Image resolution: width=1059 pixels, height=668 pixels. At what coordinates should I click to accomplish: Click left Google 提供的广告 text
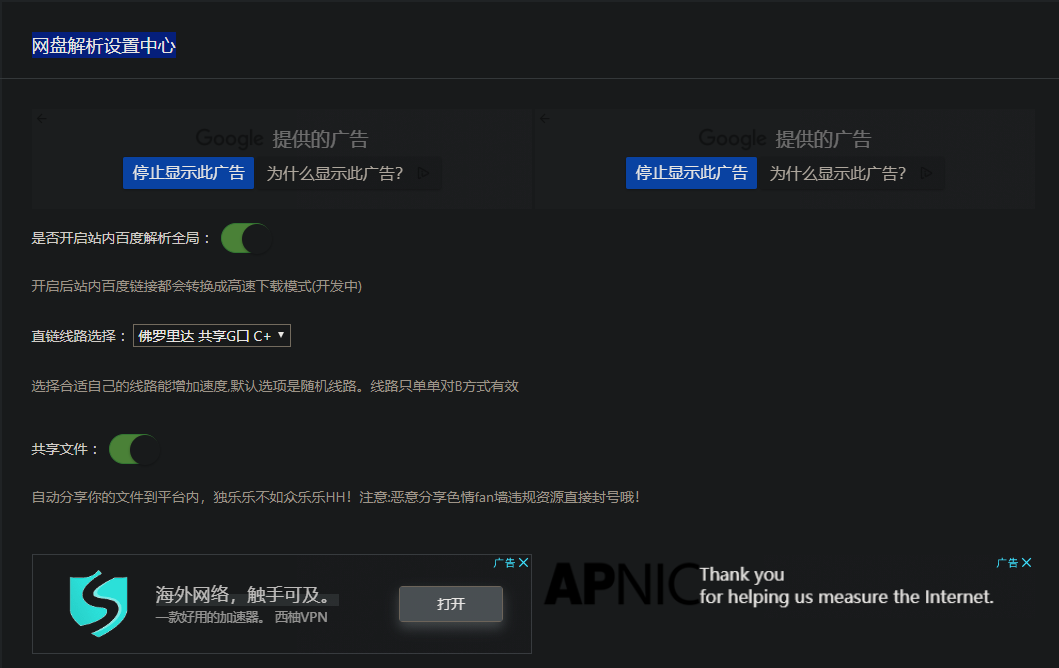[282, 139]
